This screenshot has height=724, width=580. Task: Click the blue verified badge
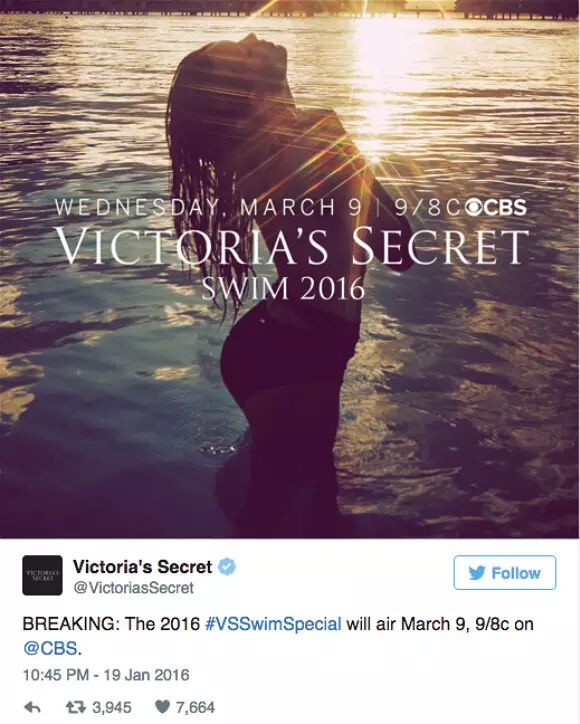click(x=227, y=566)
